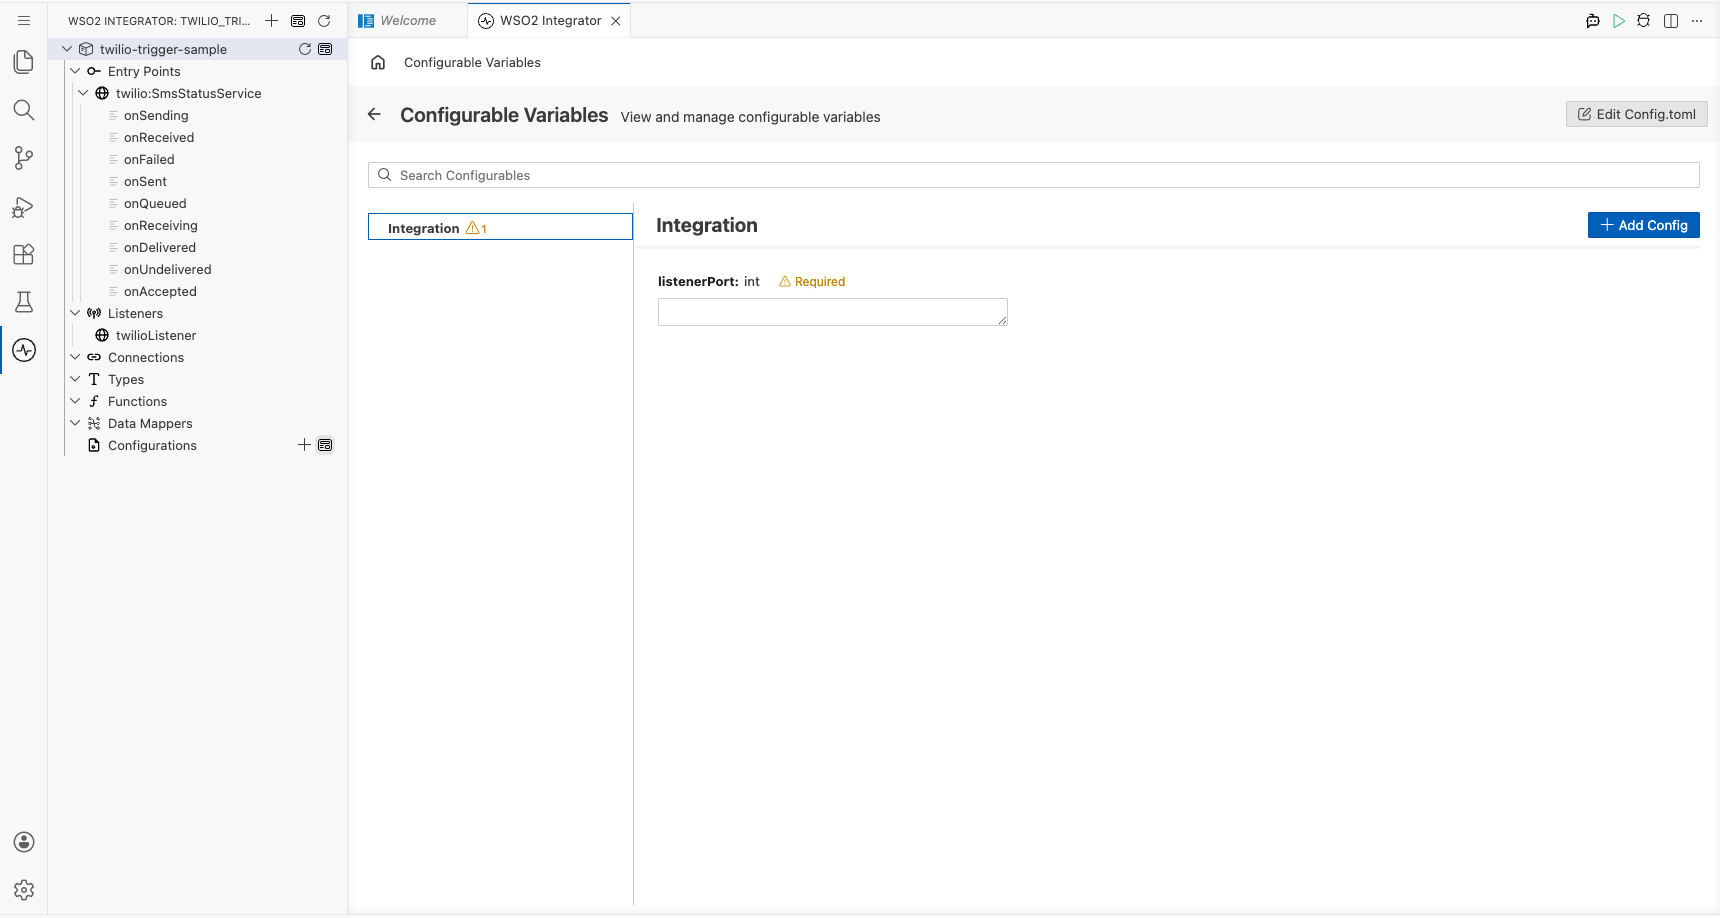The width and height of the screenshot is (1720, 918).
Task: Click refresh icon on twilio-trigger-sample row
Action: pyautogui.click(x=305, y=49)
